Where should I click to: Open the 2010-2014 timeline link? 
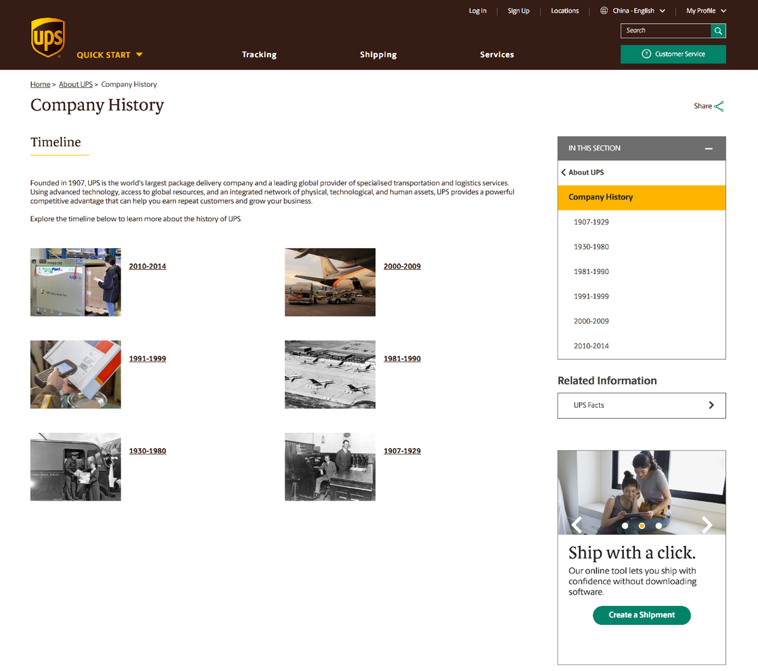click(x=147, y=266)
